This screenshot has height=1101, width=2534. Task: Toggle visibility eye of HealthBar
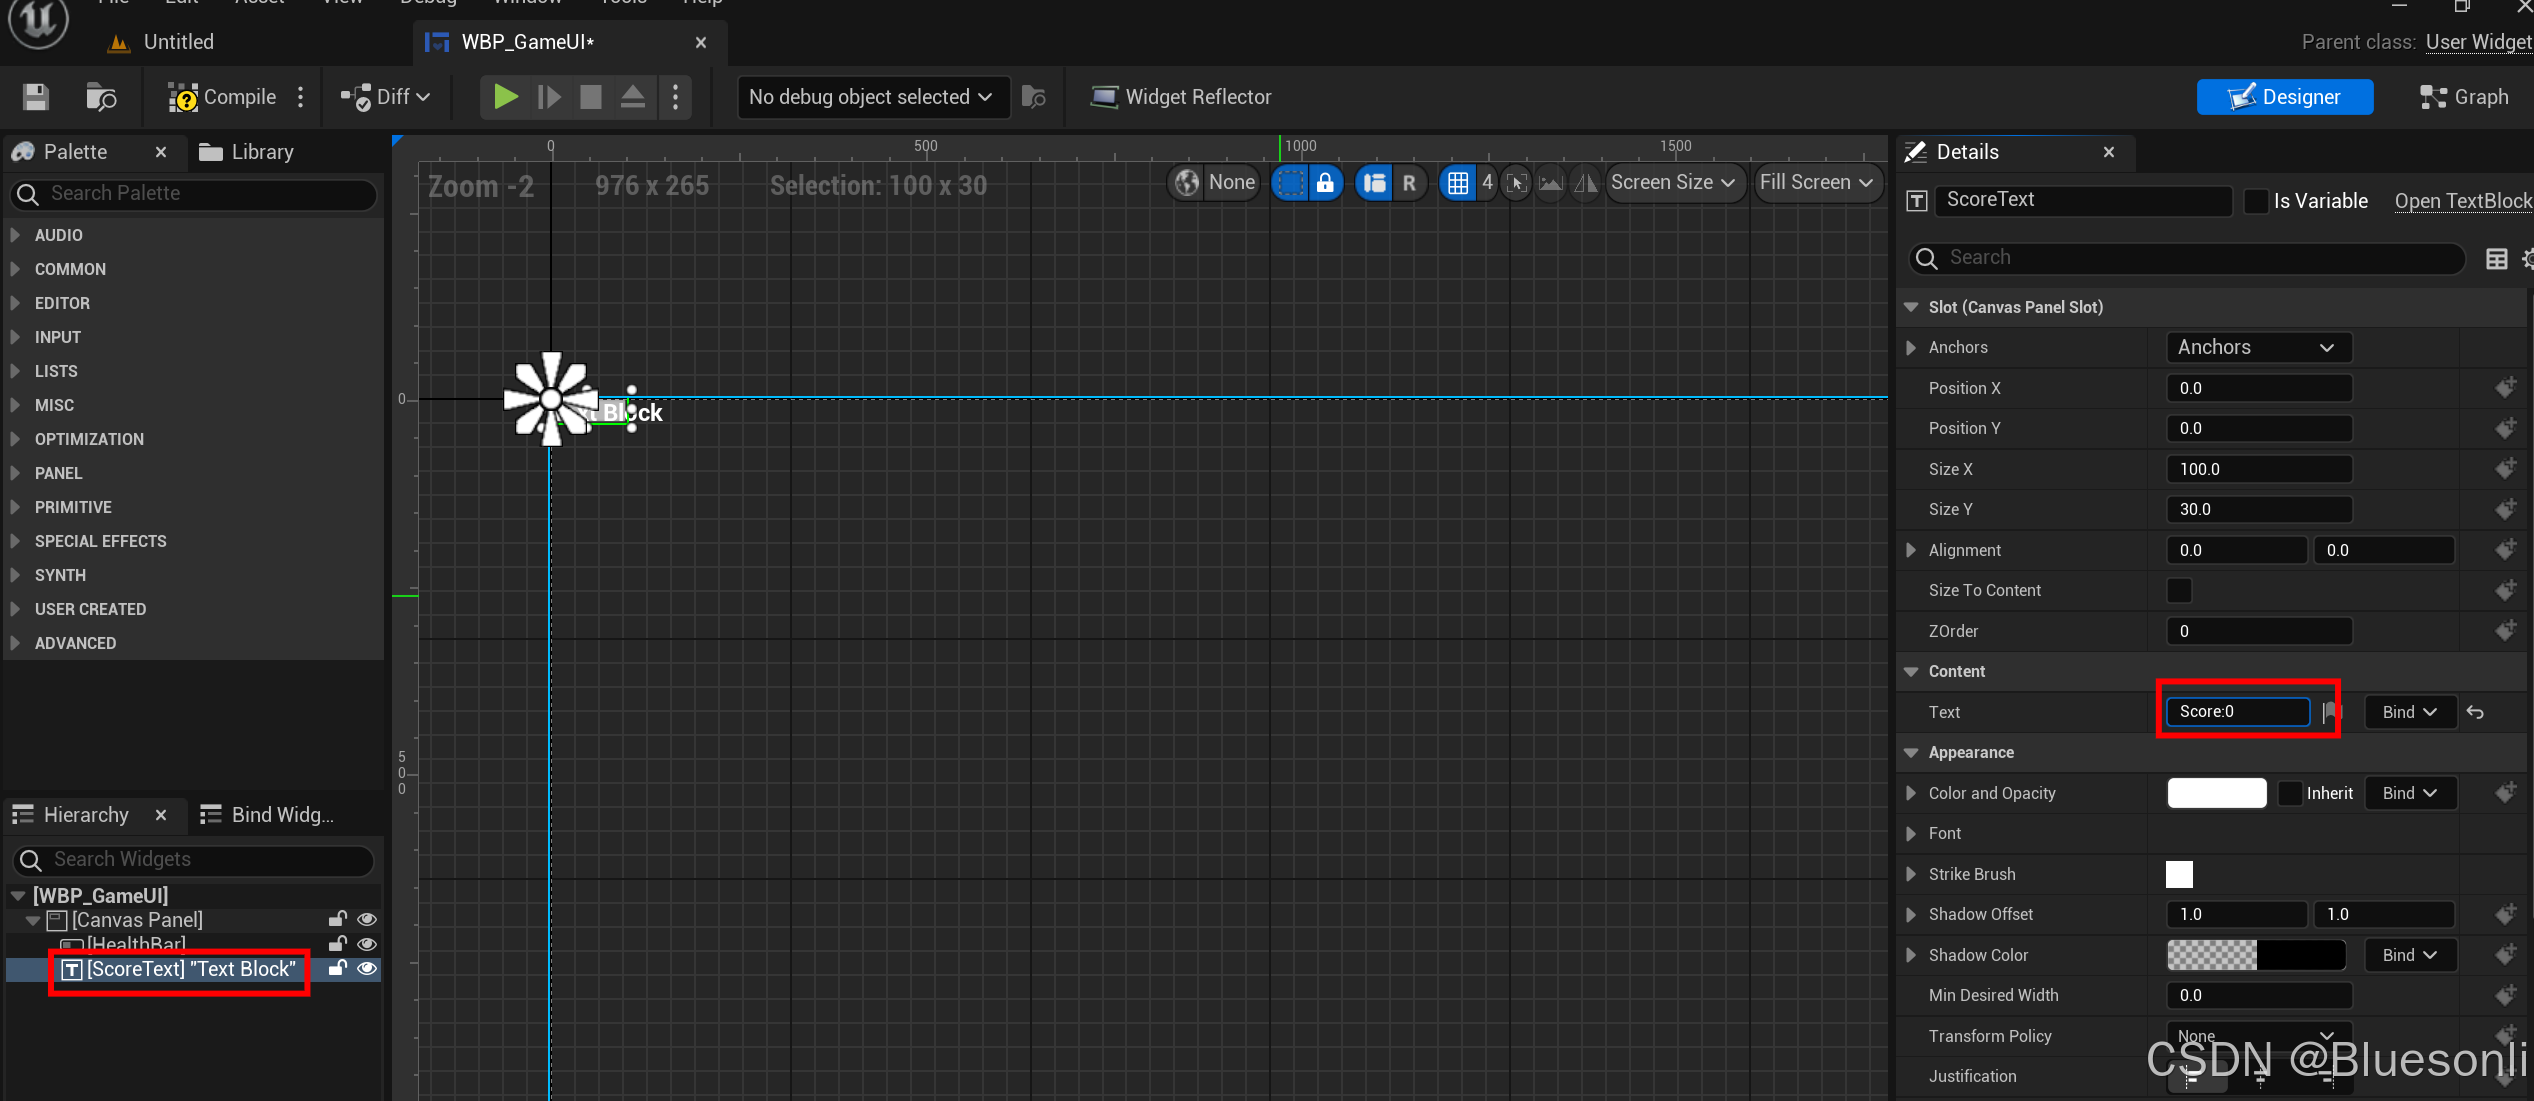point(367,944)
